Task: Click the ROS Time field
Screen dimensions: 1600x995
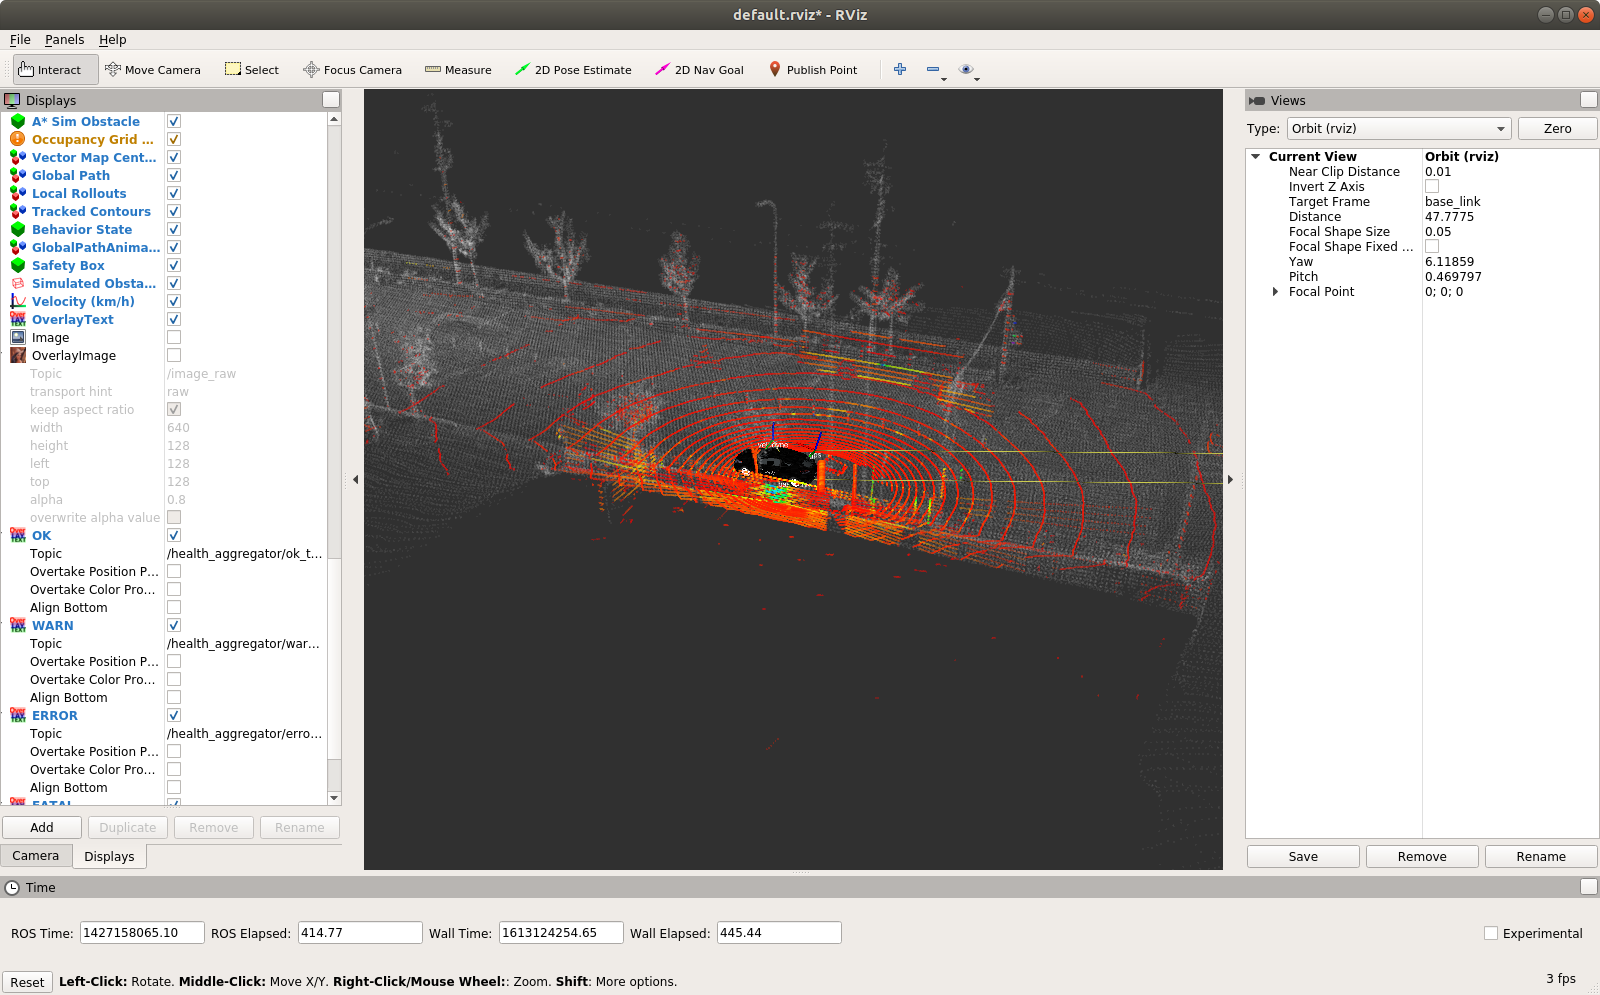Action: [142, 933]
